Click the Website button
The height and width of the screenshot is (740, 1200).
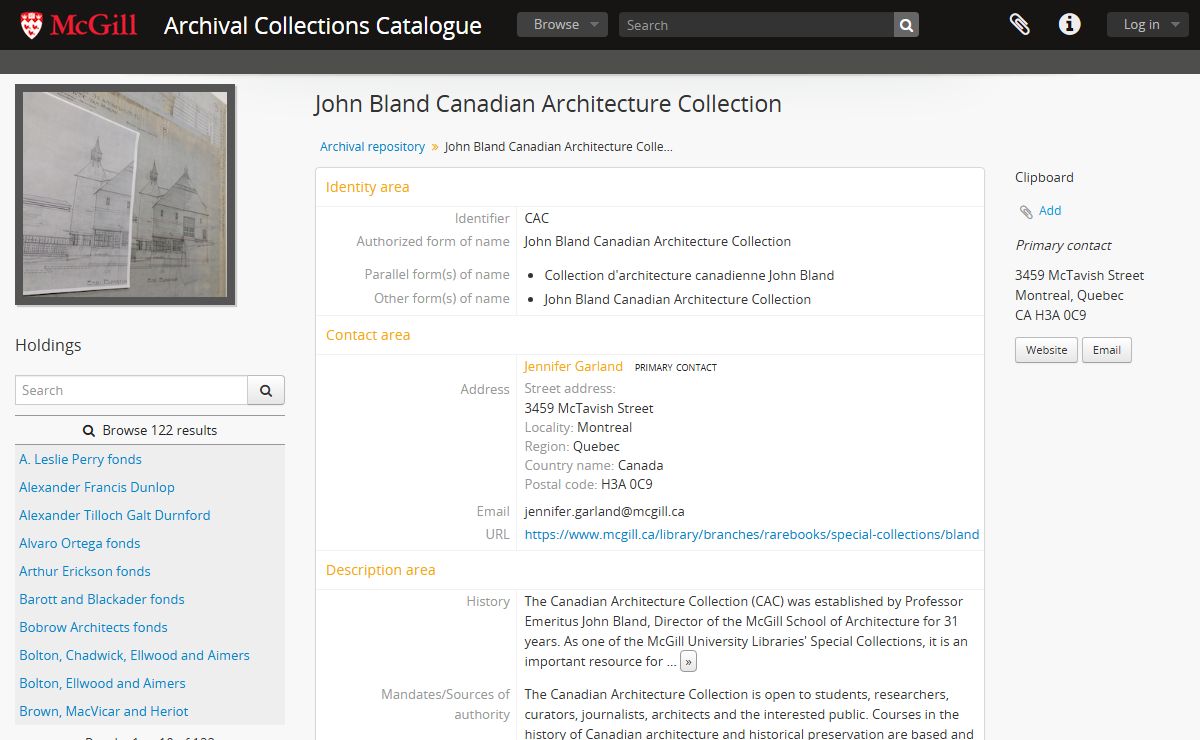[x=1046, y=350]
